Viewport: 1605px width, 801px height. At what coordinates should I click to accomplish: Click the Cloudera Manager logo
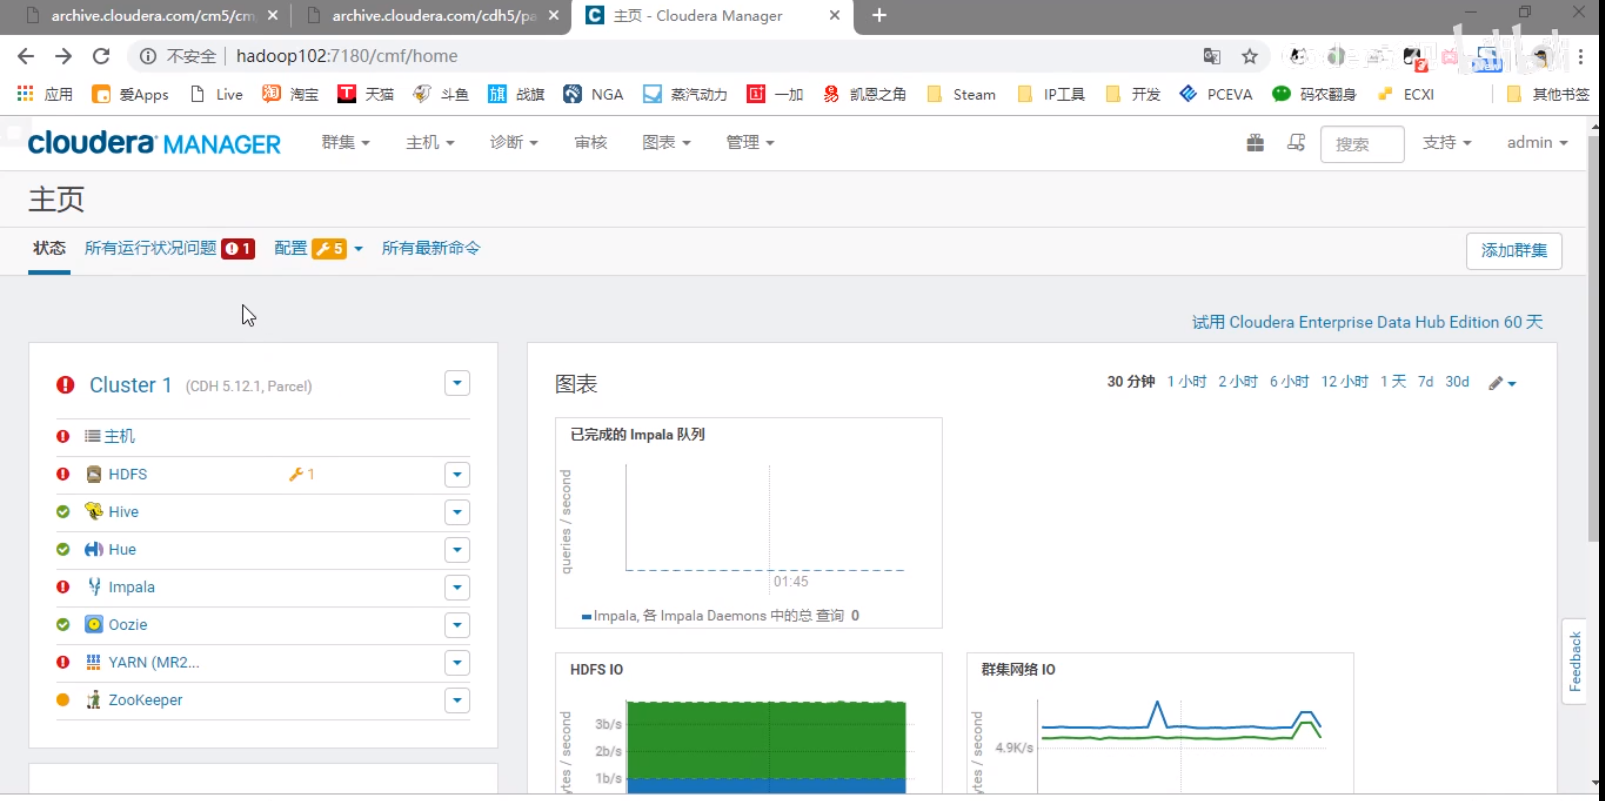[x=154, y=143]
